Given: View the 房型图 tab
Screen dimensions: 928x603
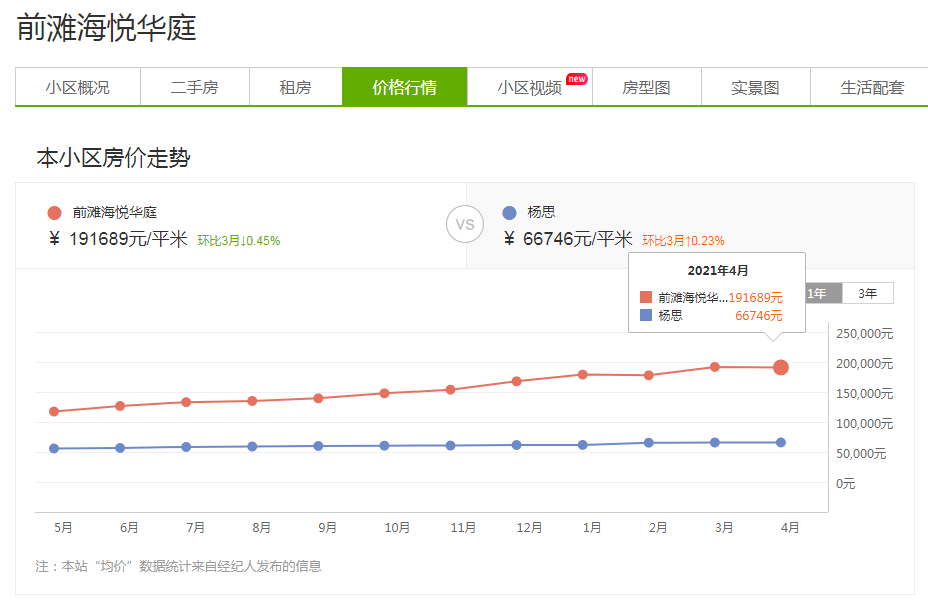Looking at the screenshot, I should pos(646,88).
